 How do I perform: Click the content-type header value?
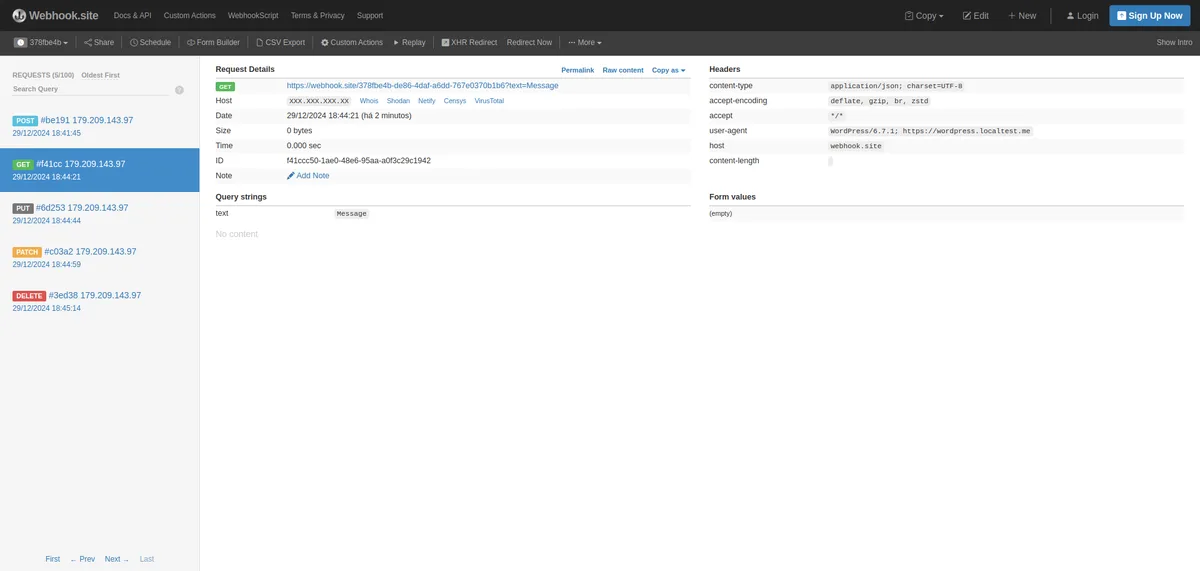point(897,86)
